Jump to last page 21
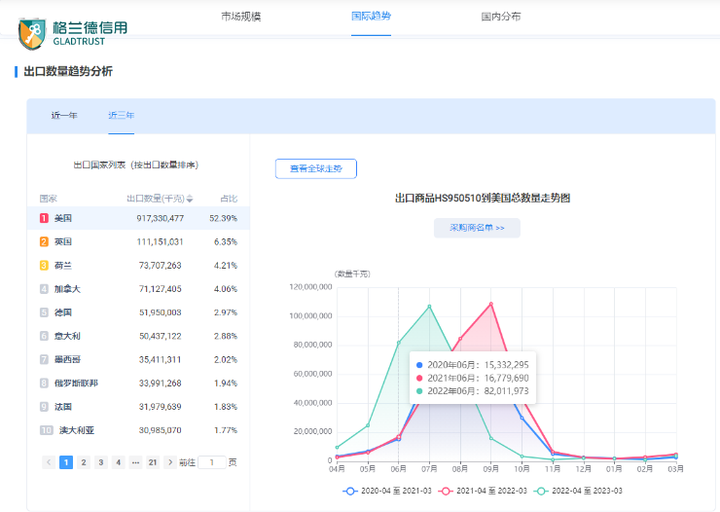 [153, 462]
